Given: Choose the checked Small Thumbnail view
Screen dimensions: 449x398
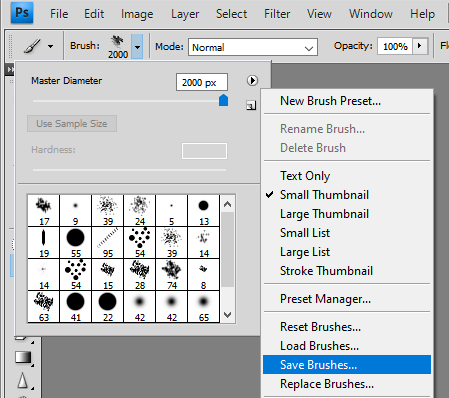Looking at the screenshot, I should click(324, 195).
